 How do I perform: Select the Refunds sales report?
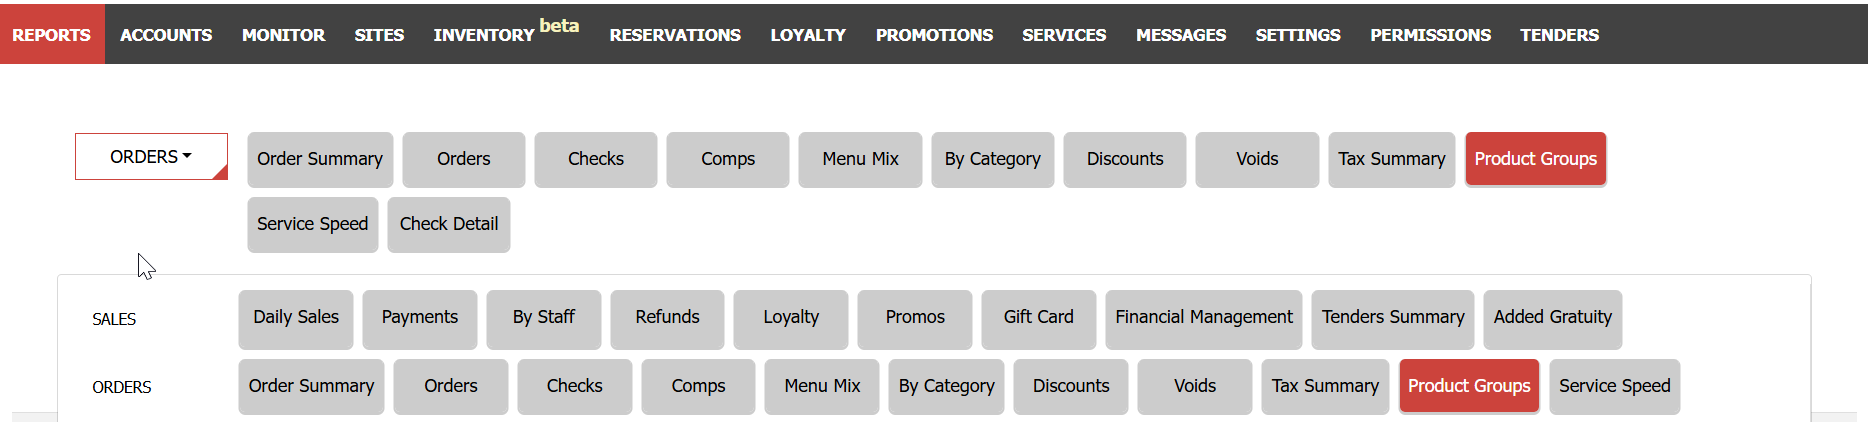point(667,318)
